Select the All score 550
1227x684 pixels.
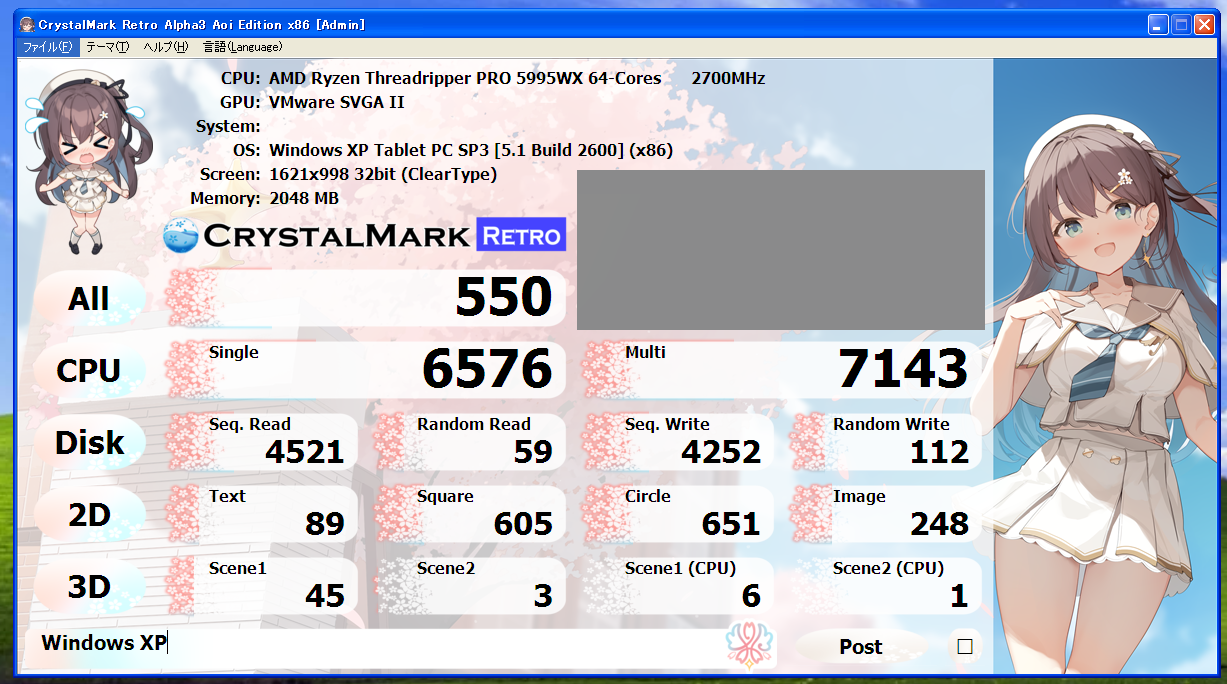(x=503, y=298)
